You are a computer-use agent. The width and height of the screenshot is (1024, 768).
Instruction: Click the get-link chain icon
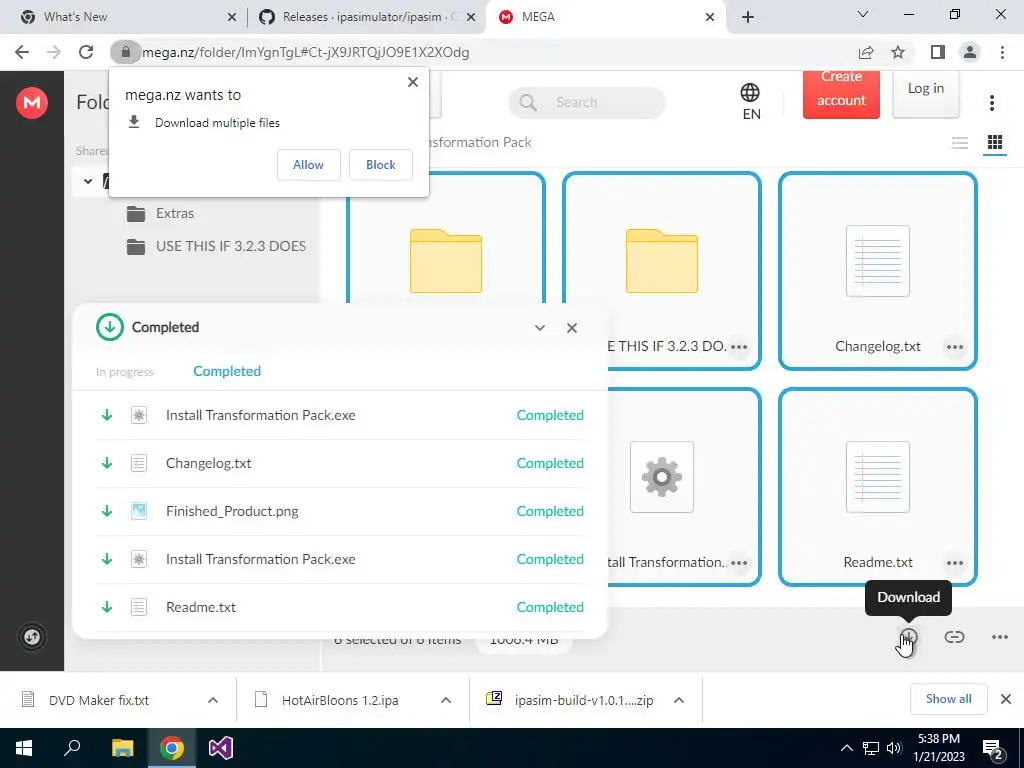coord(954,637)
